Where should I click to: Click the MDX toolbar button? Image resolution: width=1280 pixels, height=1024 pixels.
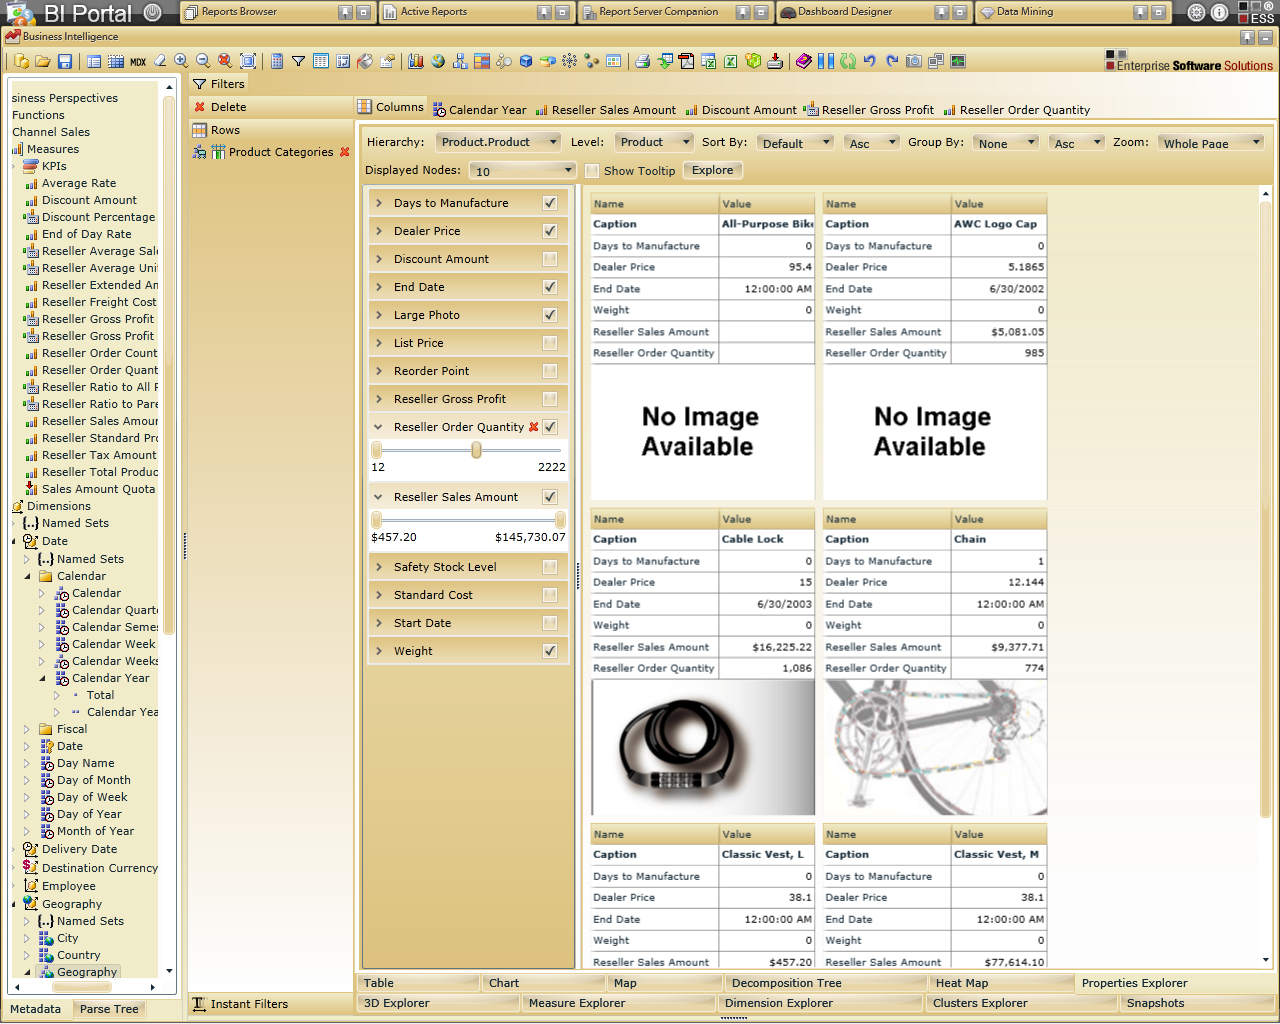coord(138,61)
